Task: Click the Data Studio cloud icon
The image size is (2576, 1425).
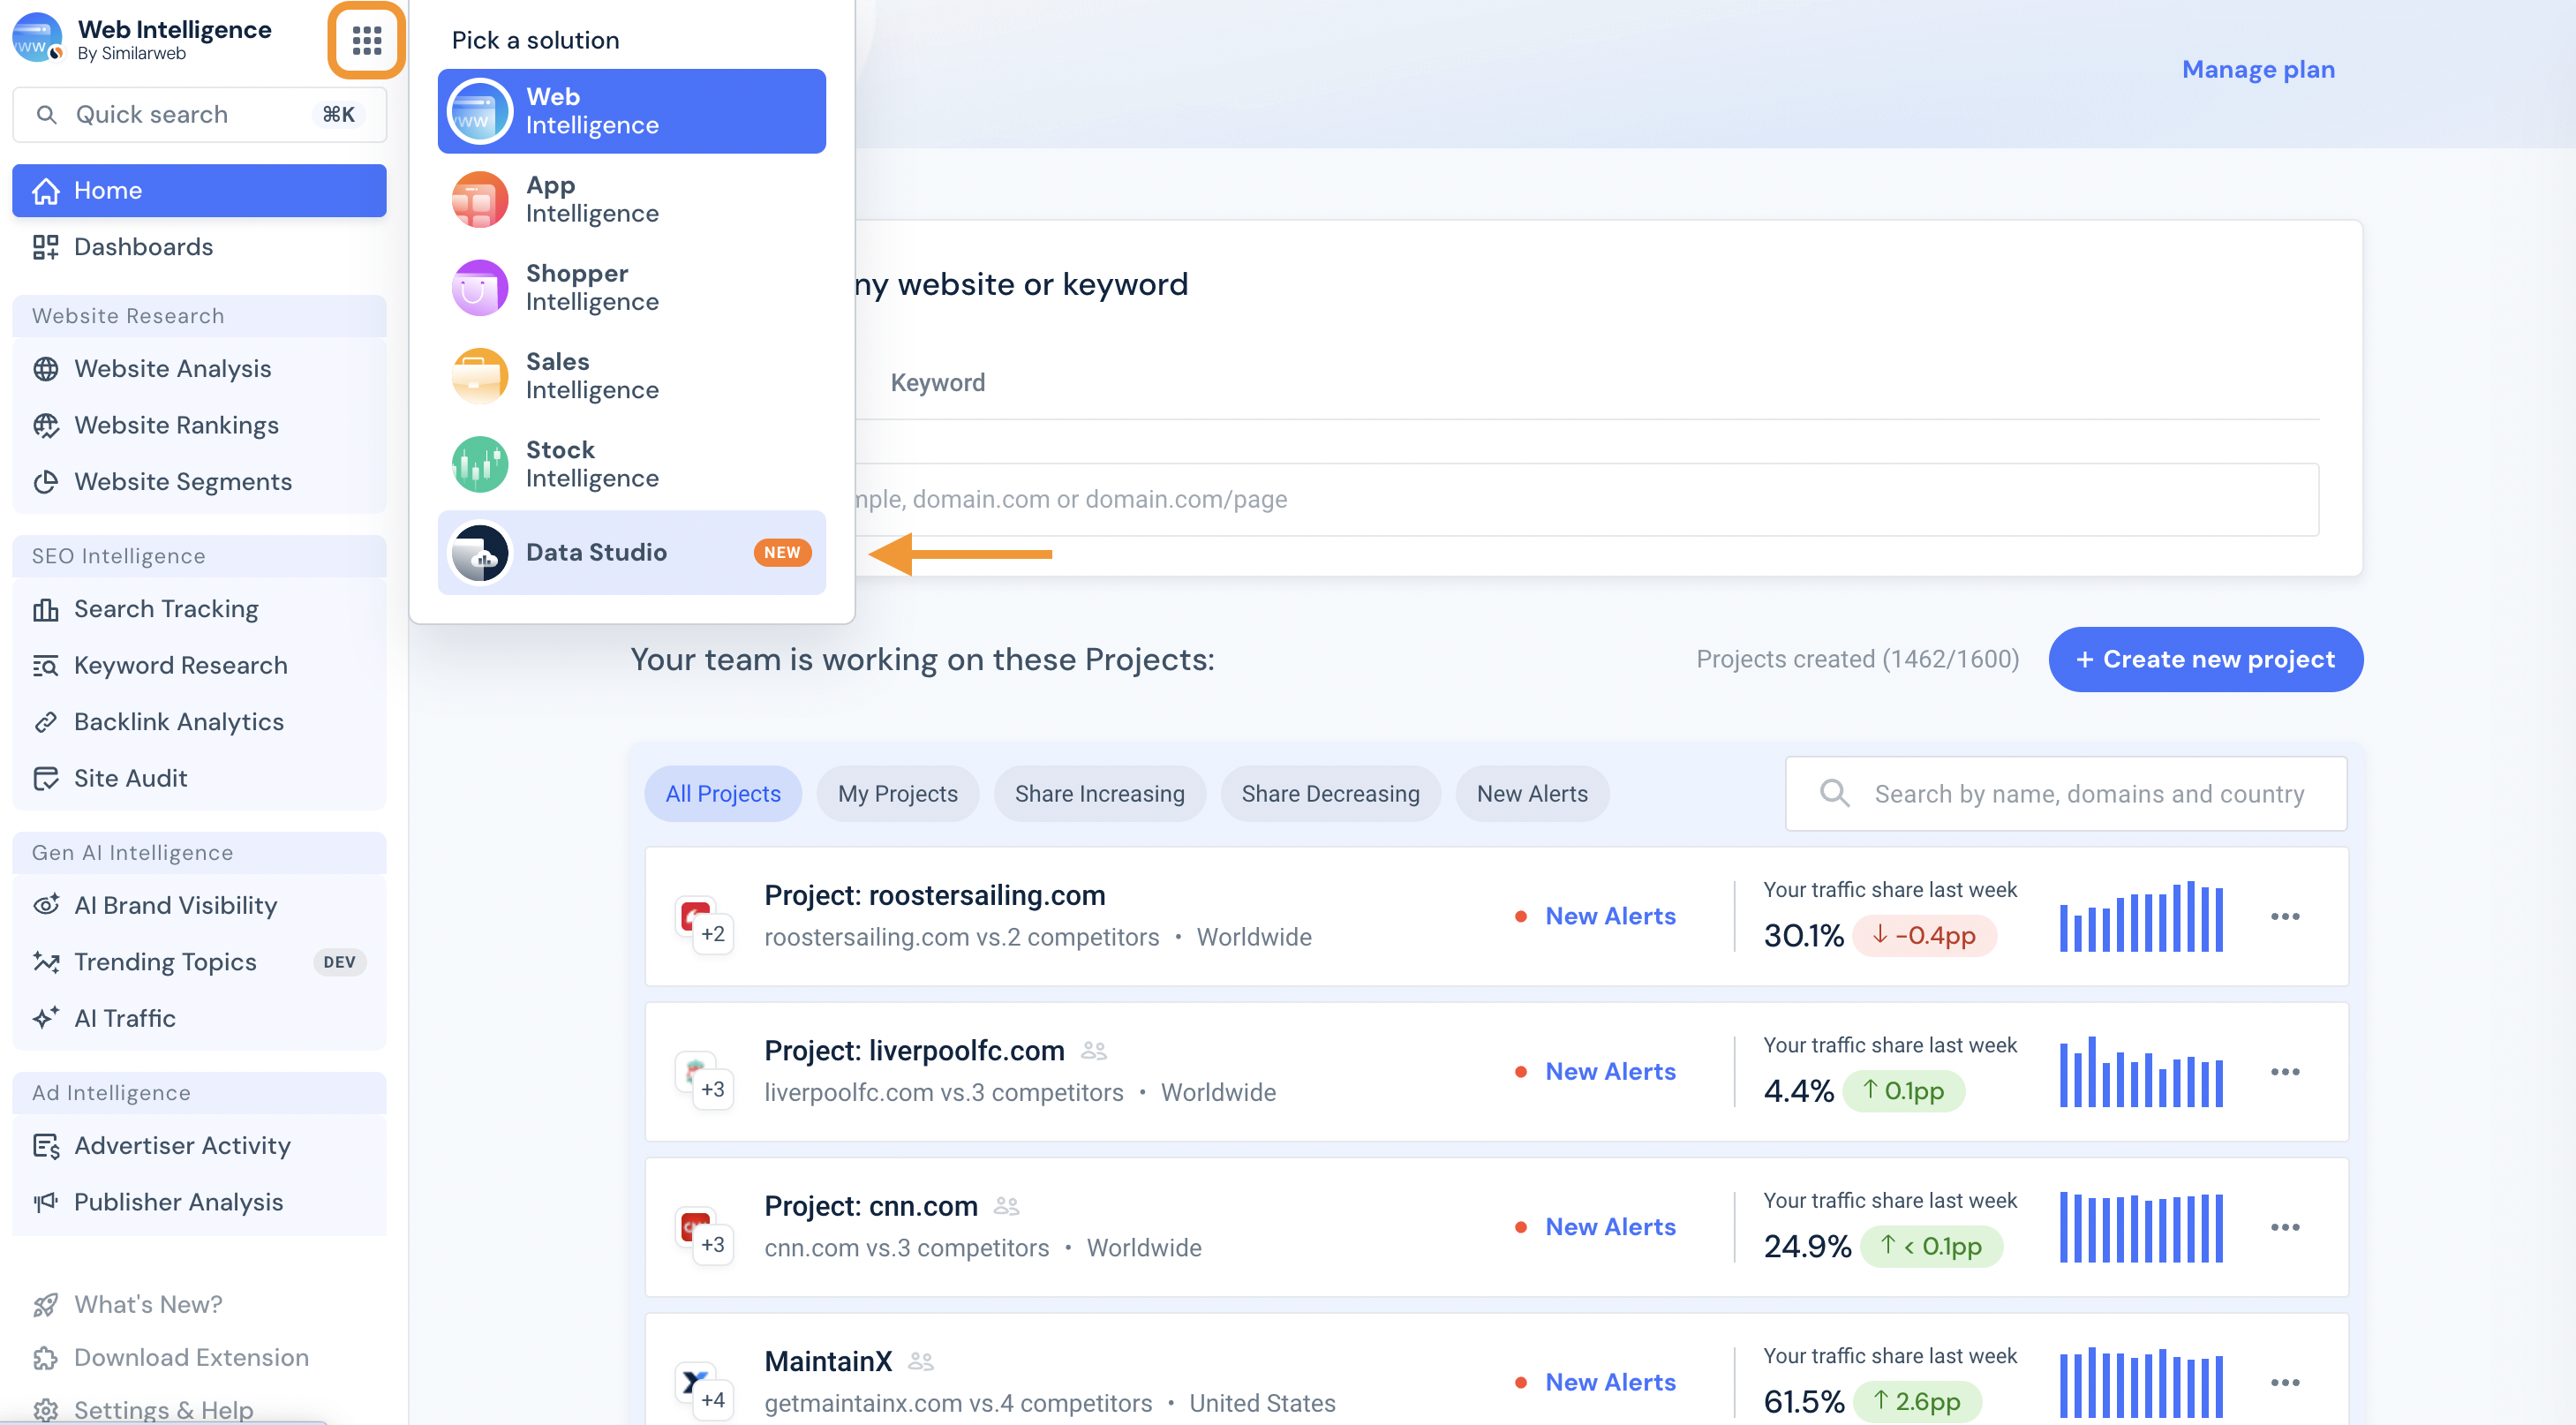Action: pos(480,553)
